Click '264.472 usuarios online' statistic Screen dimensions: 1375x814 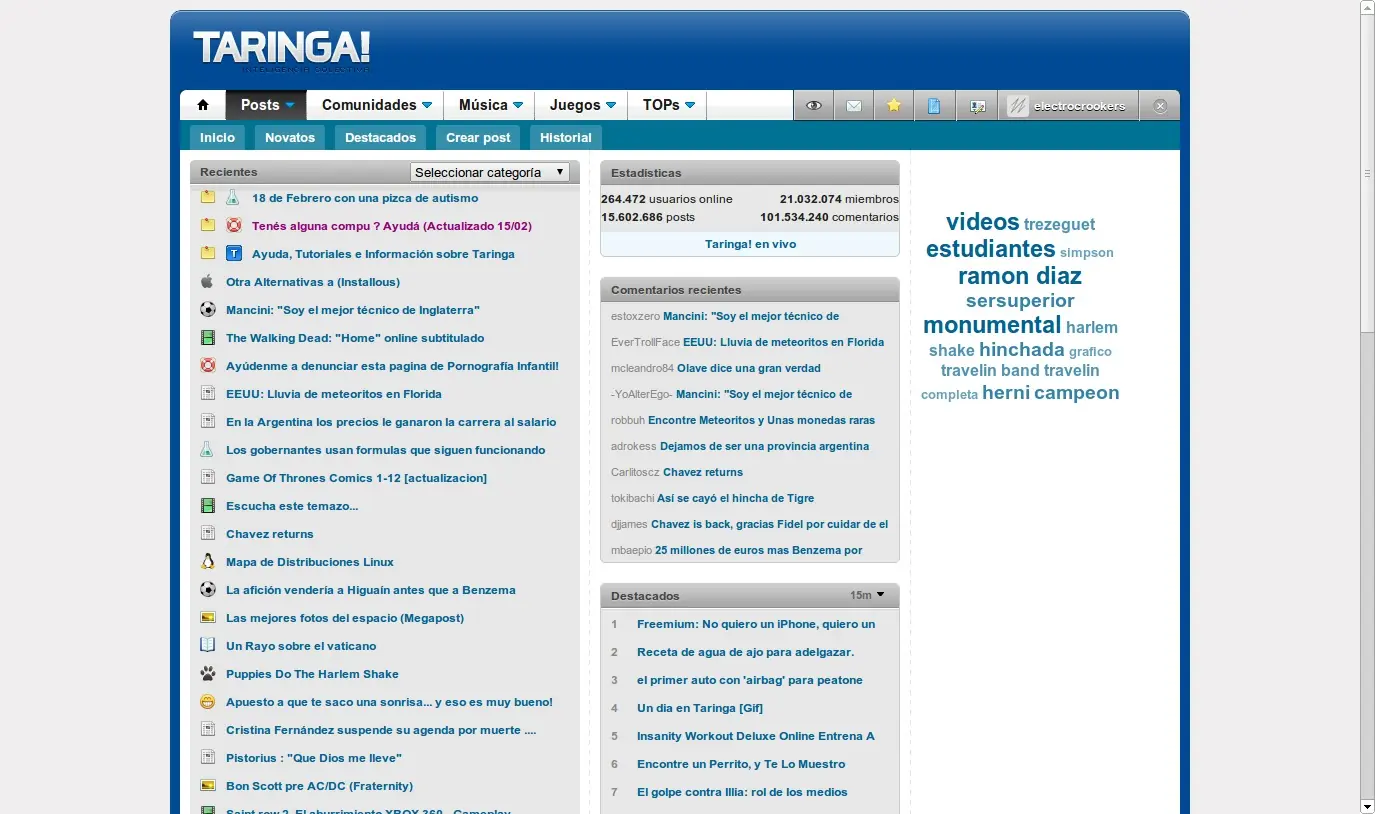[667, 199]
